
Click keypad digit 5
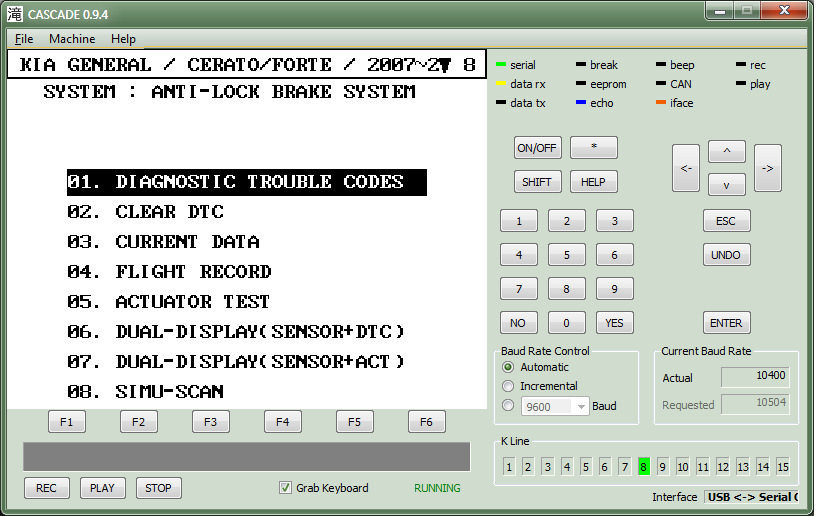pos(567,255)
